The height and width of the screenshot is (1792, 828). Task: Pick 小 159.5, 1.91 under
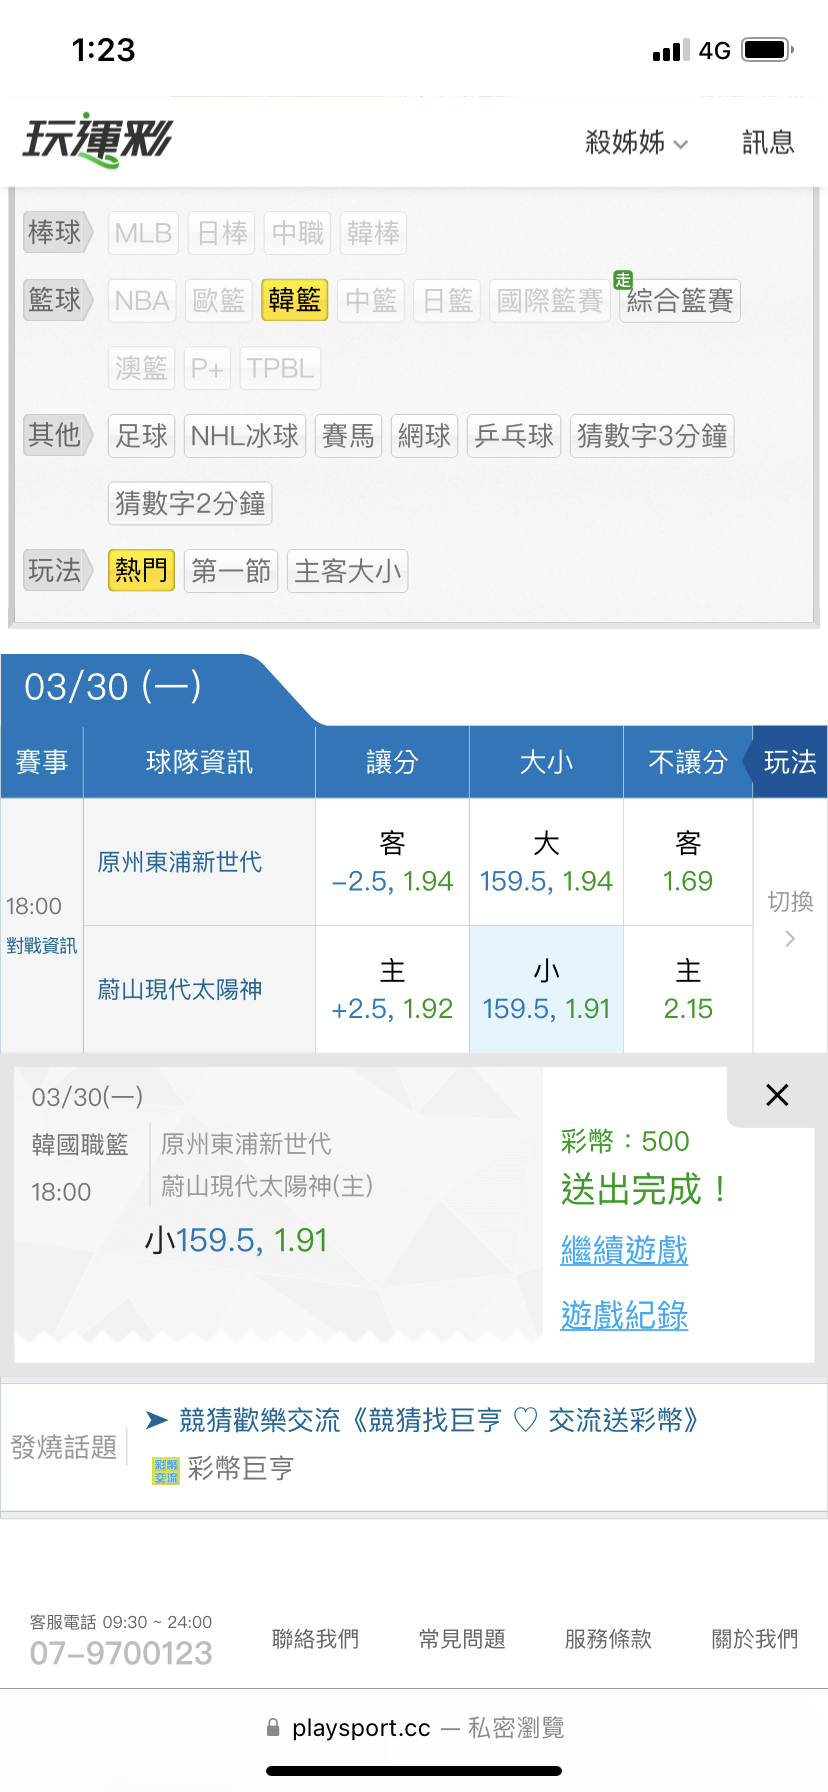(x=546, y=989)
